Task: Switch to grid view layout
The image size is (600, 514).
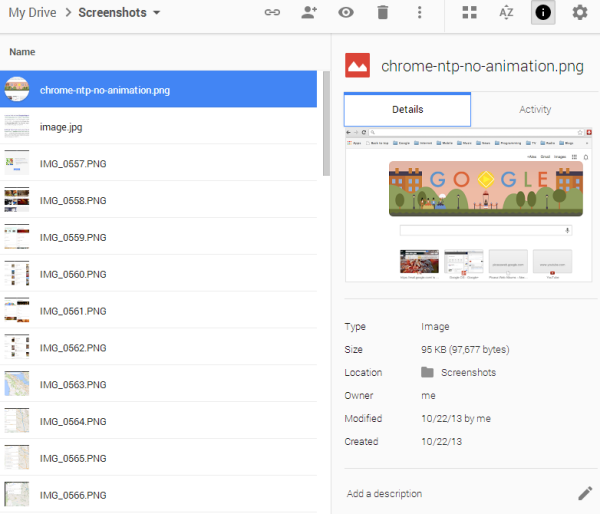Action: click(469, 13)
